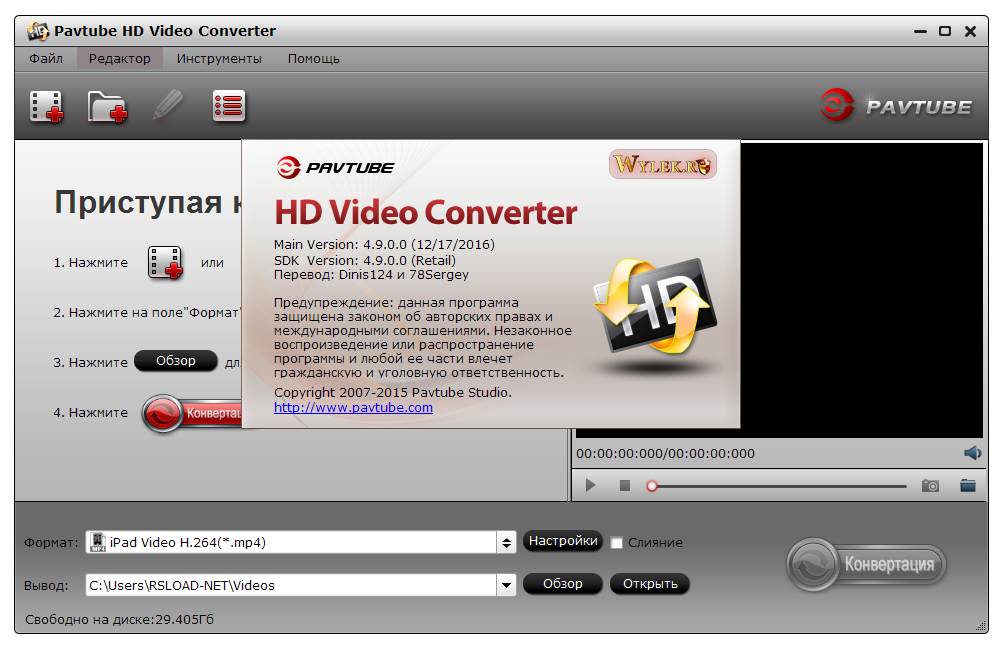Expand the Вывод output path dropdown
The height and width of the screenshot is (646, 1003).
[507, 585]
